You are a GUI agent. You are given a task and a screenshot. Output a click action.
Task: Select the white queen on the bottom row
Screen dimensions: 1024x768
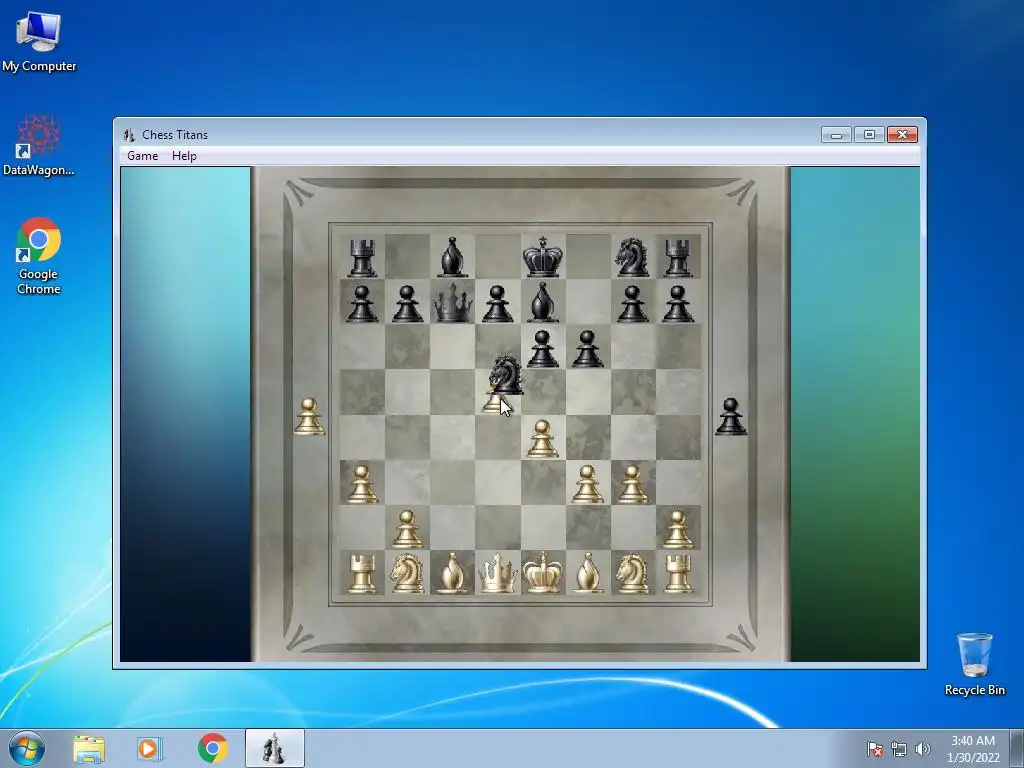tap(498, 573)
